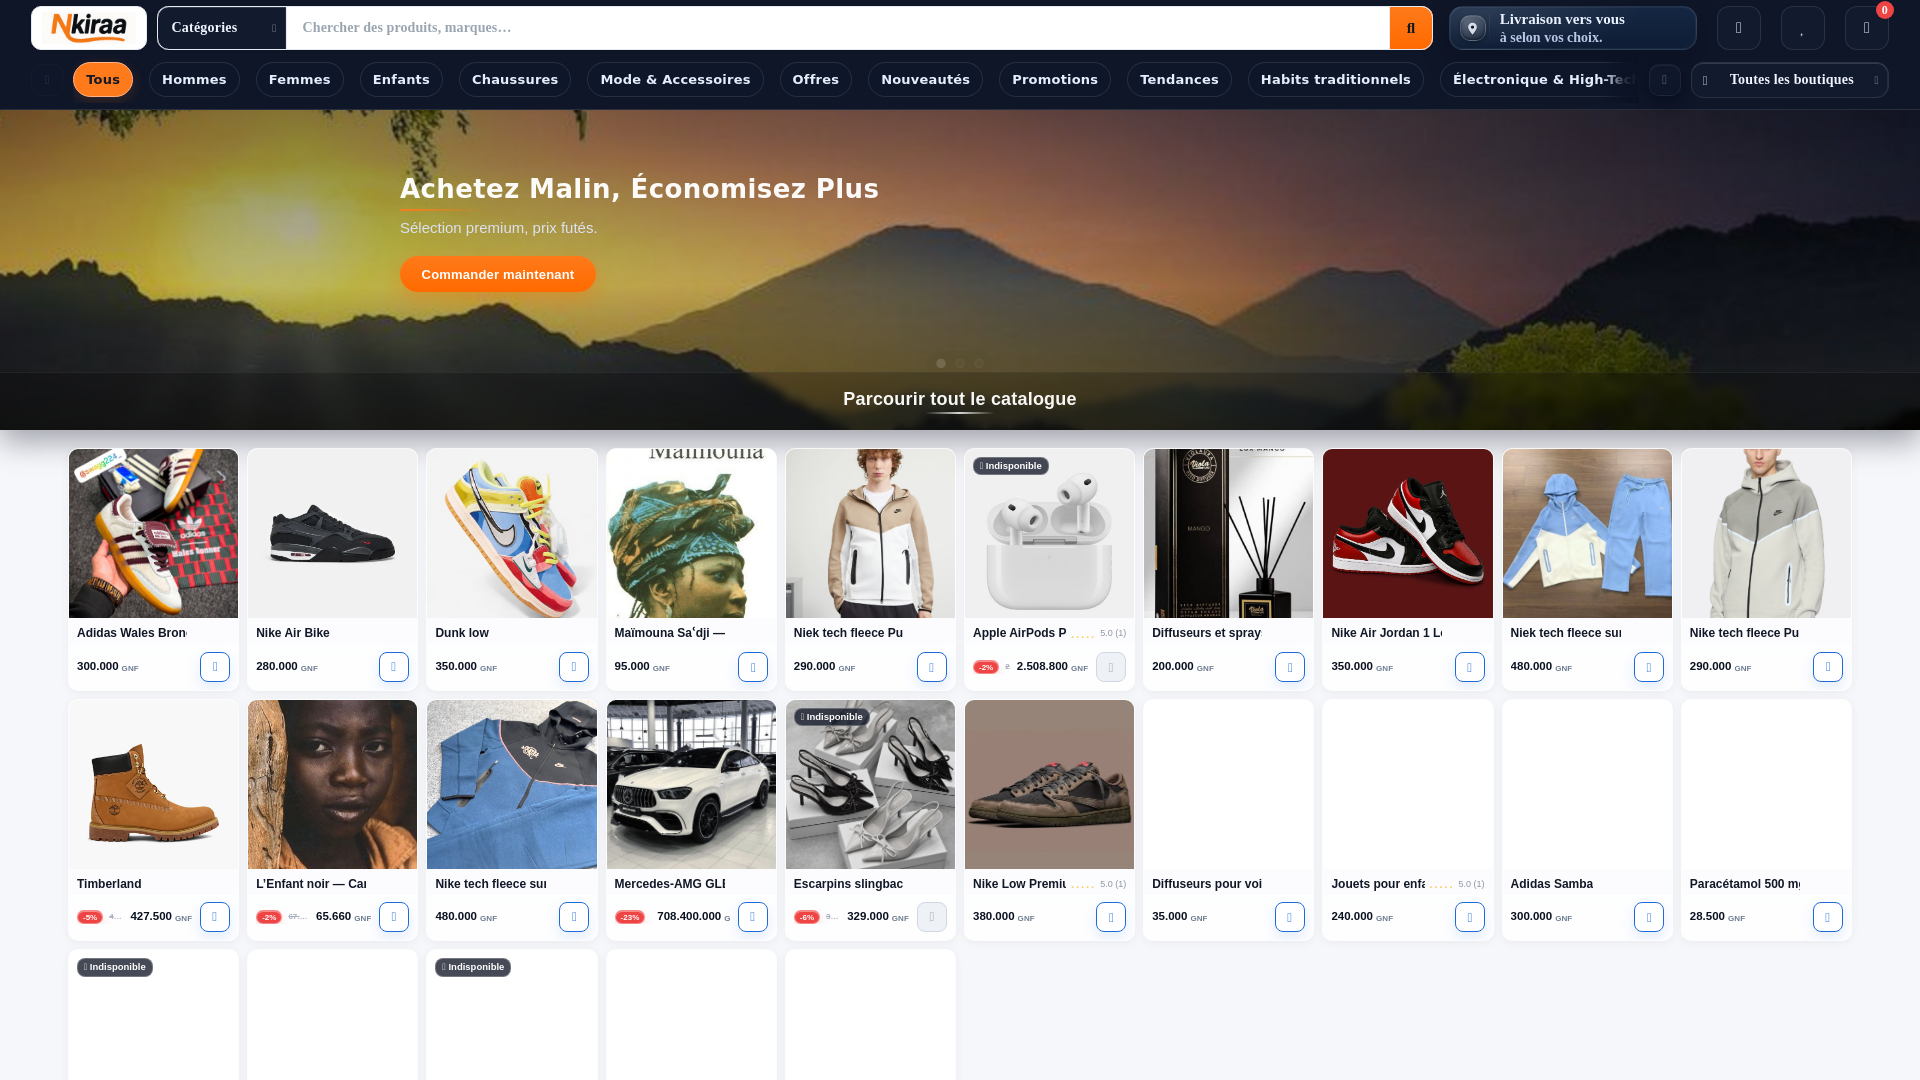1920x1080 pixels.
Task: Add Mercedes-AMG GLE to cart
Action: coord(753,917)
